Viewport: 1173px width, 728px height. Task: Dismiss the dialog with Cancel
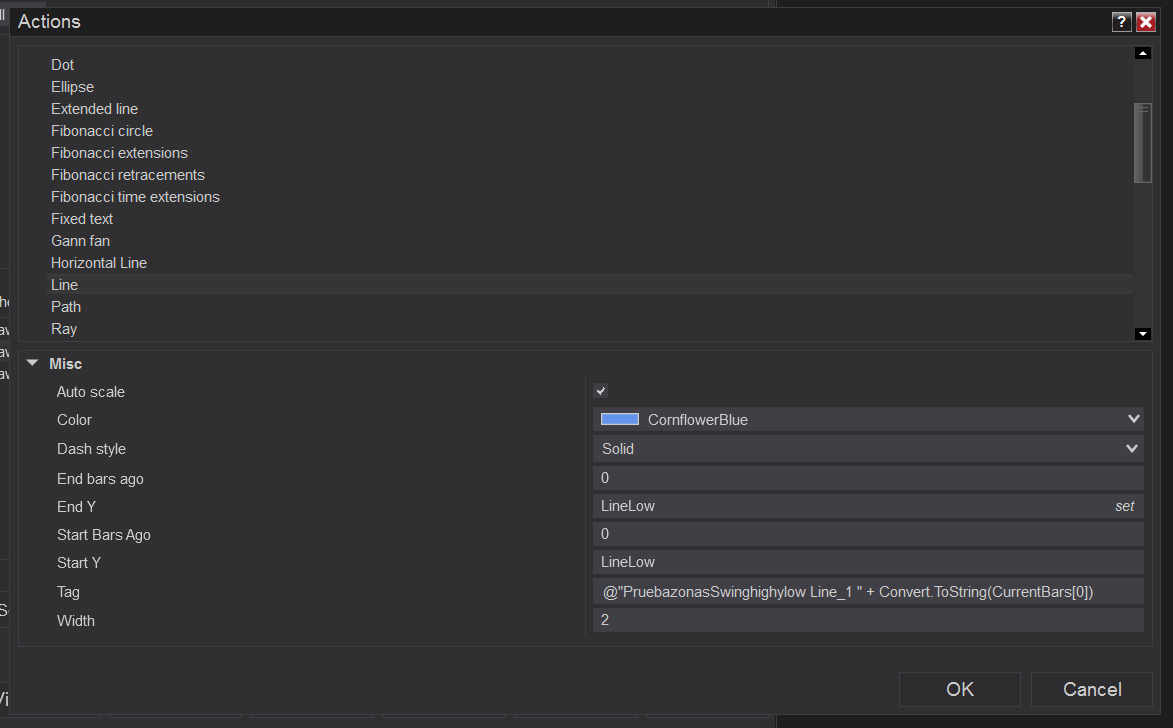coord(1090,689)
